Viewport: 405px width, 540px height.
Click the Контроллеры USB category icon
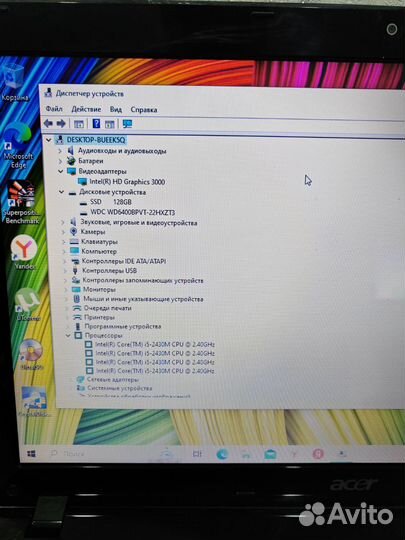coord(75,270)
